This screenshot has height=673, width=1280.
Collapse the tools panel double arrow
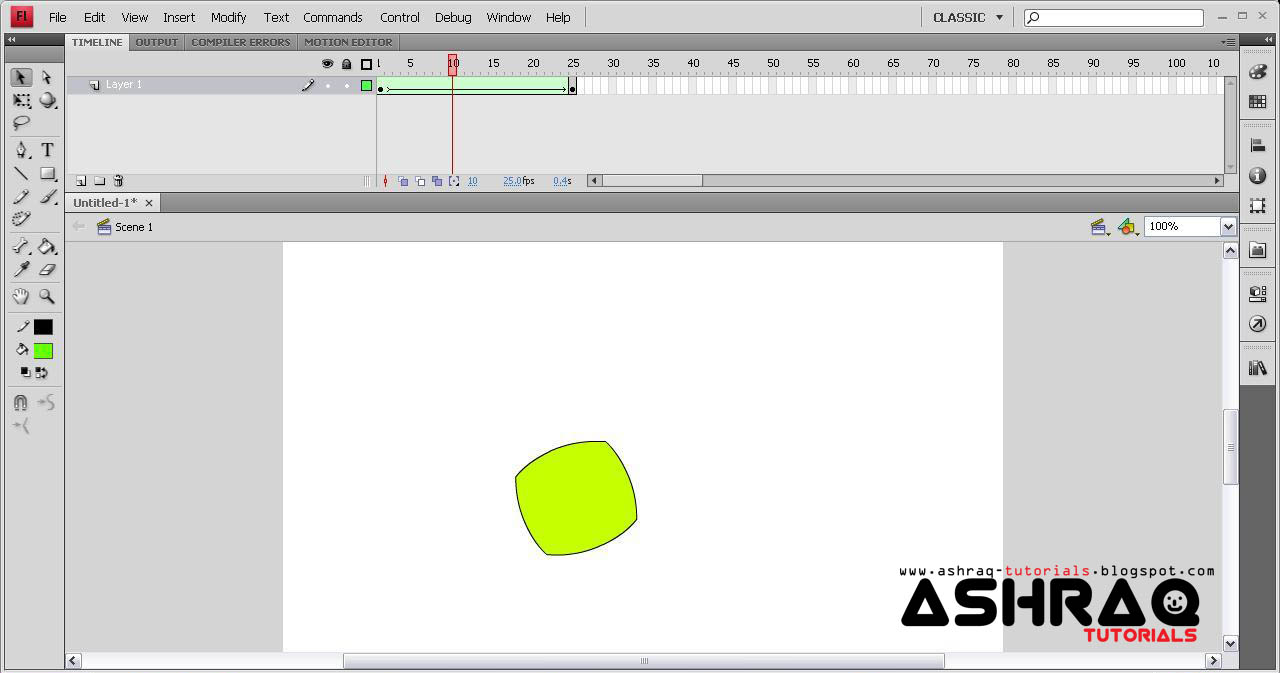click(11, 41)
